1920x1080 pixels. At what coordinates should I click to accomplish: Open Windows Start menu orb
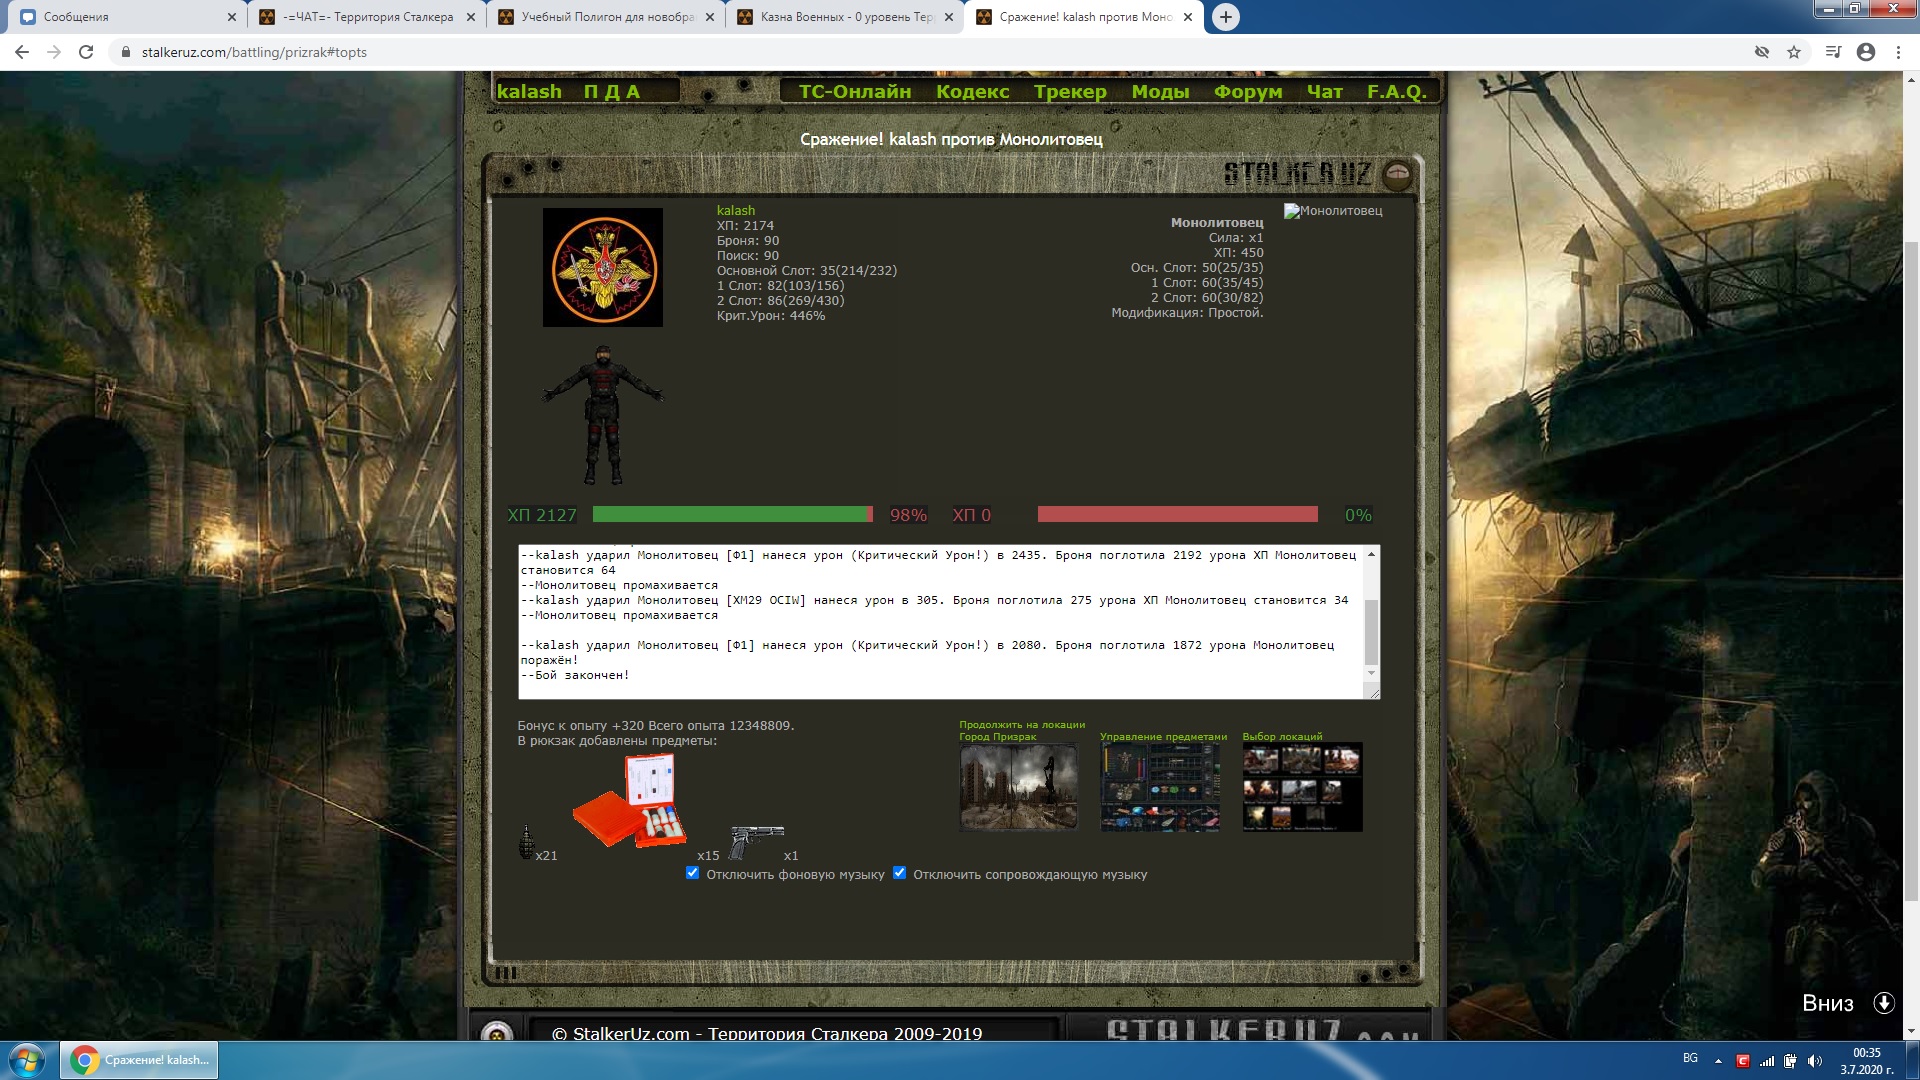(27, 1060)
